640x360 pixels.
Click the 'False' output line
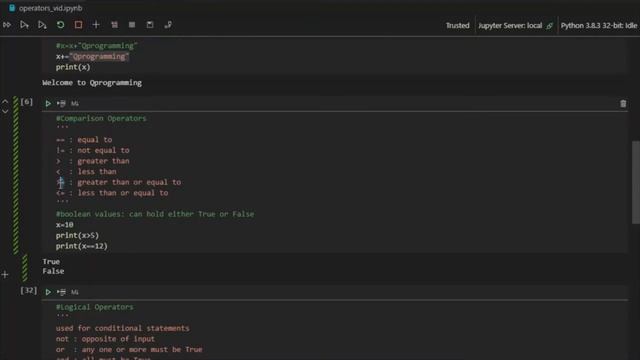coord(53,271)
